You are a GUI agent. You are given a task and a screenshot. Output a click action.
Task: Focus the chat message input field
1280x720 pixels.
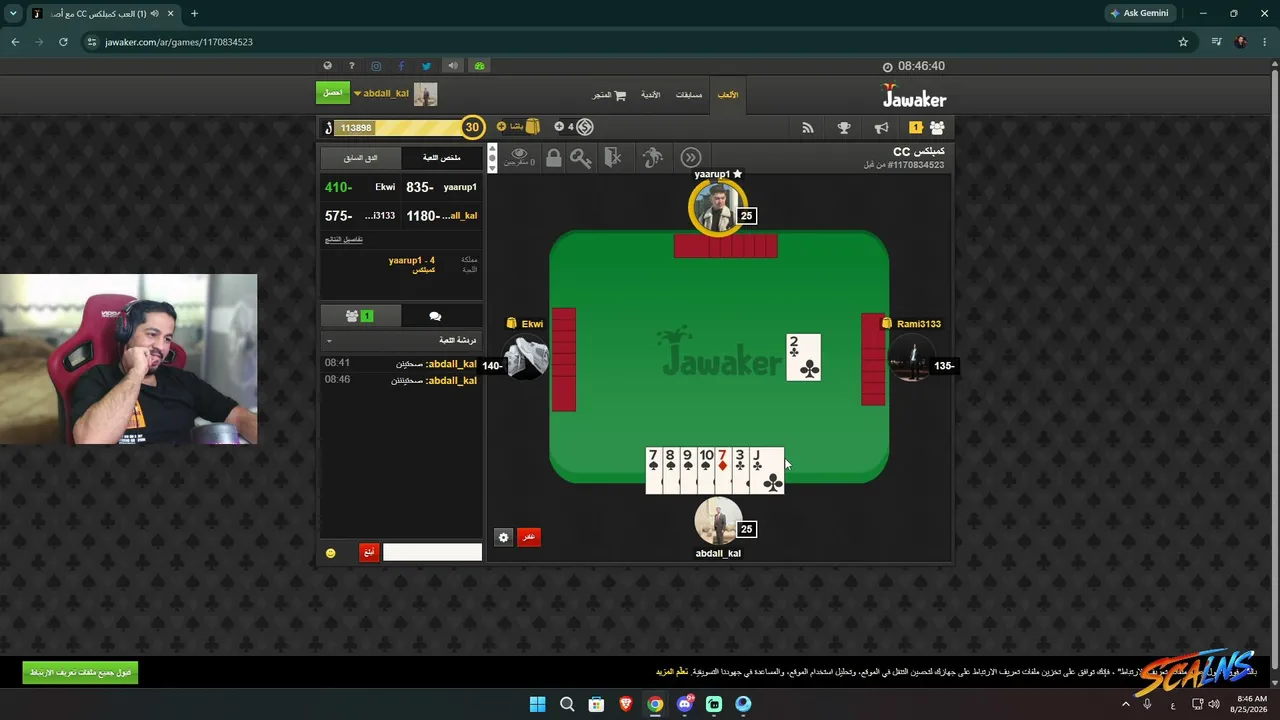pos(432,552)
